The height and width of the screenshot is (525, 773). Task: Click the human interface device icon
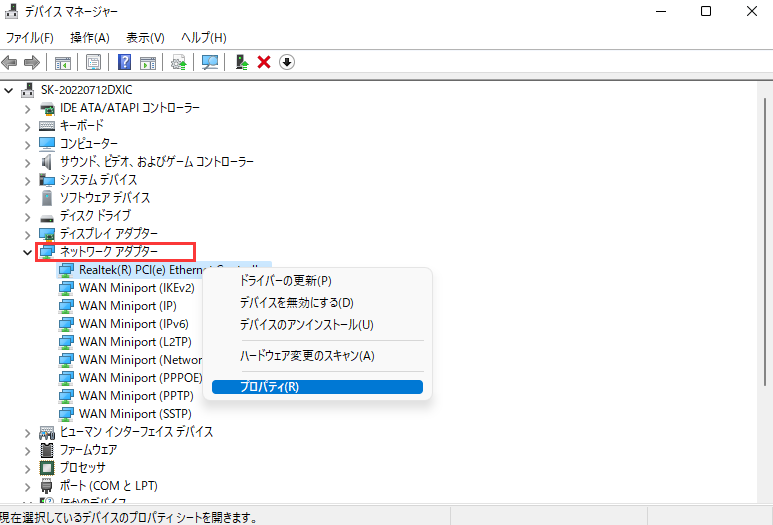point(47,432)
